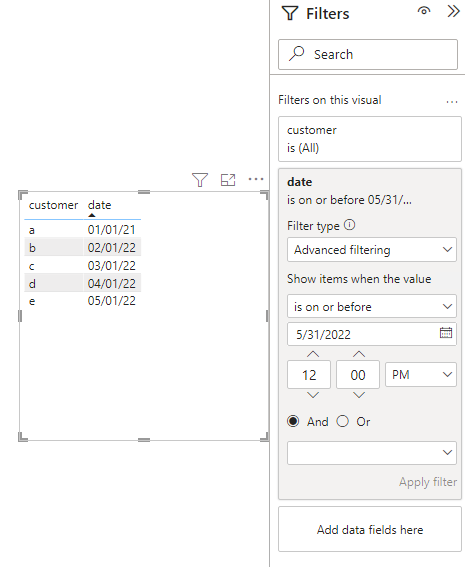Viewport: 465px width, 567px height.
Task: Click the Add data fields here well
Action: click(370, 529)
